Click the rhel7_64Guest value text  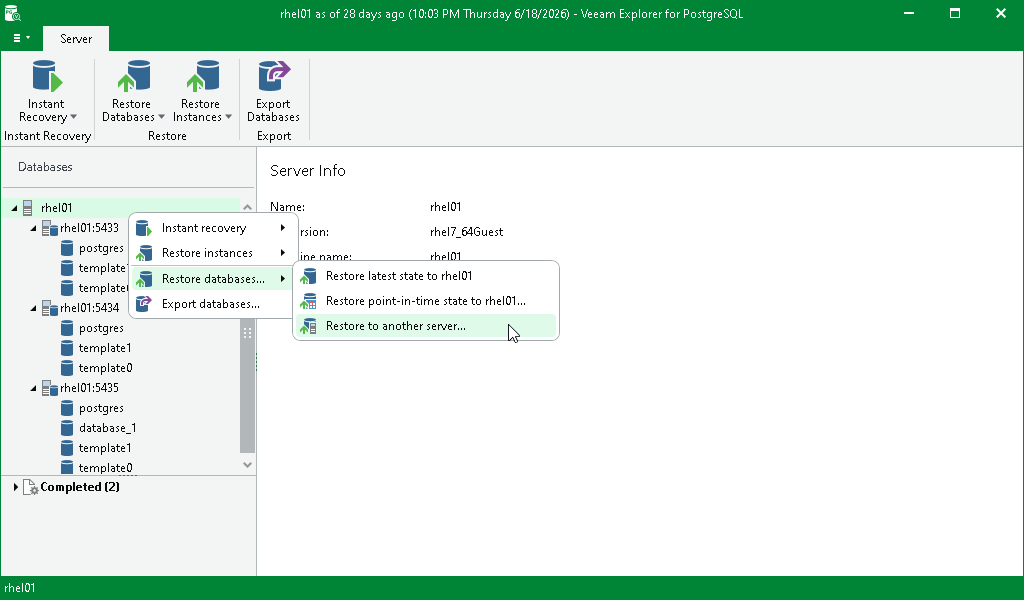[466, 232]
